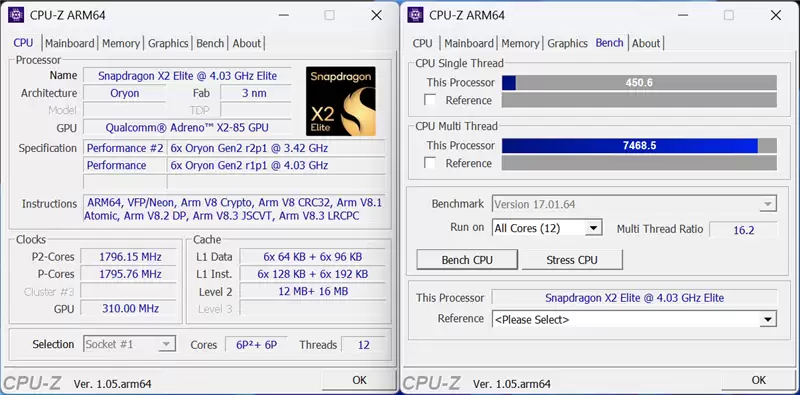The height and width of the screenshot is (395, 800).
Task: Click single thread score bar showing 450.6
Action: [639, 83]
